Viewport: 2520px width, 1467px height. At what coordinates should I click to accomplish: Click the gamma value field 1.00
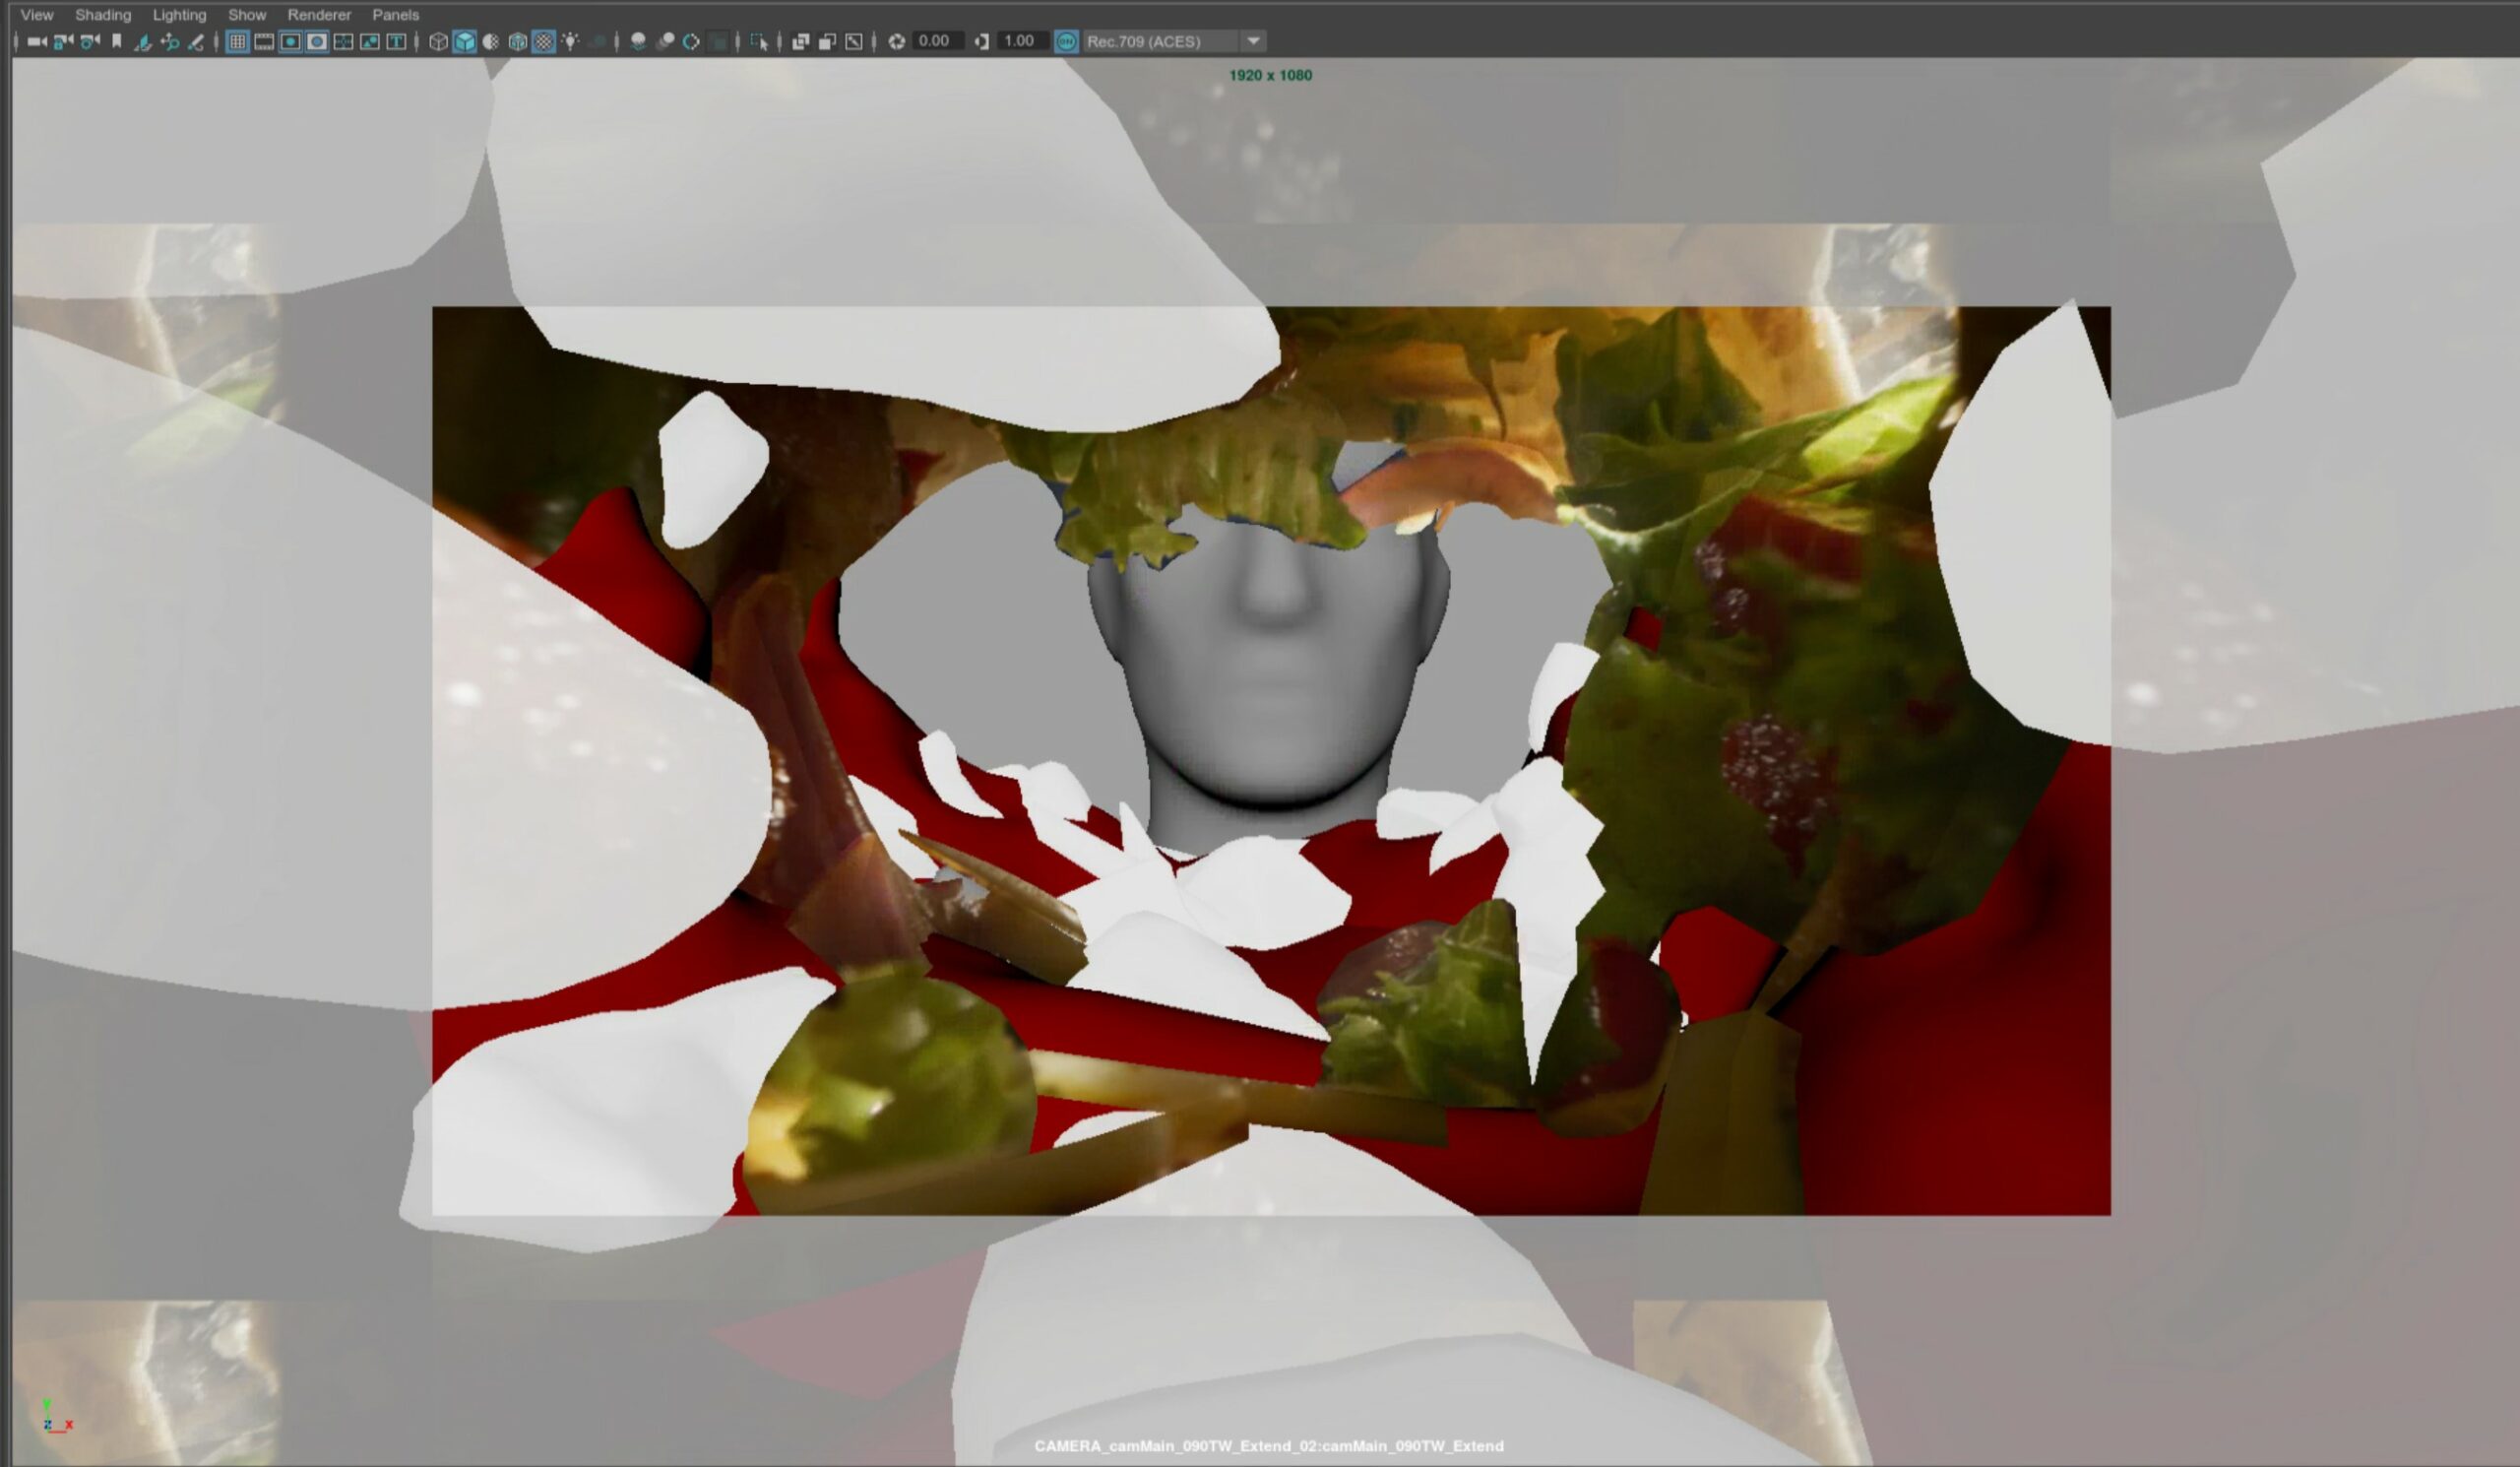coord(1023,41)
